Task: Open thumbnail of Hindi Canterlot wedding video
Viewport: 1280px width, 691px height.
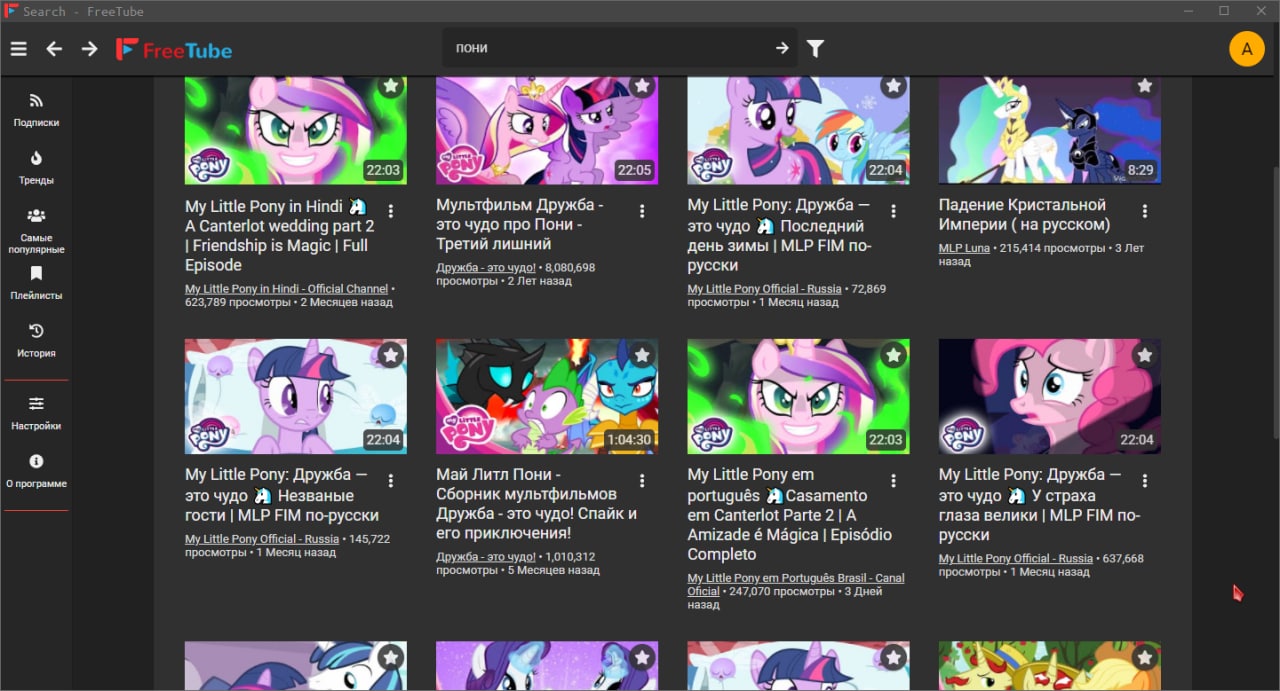Action: click(296, 130)
